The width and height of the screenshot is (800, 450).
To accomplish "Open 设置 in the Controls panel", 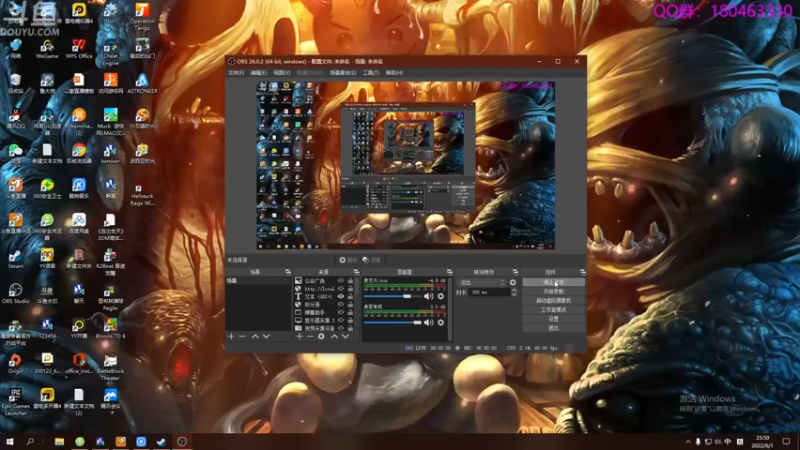I will click(554, 319).
